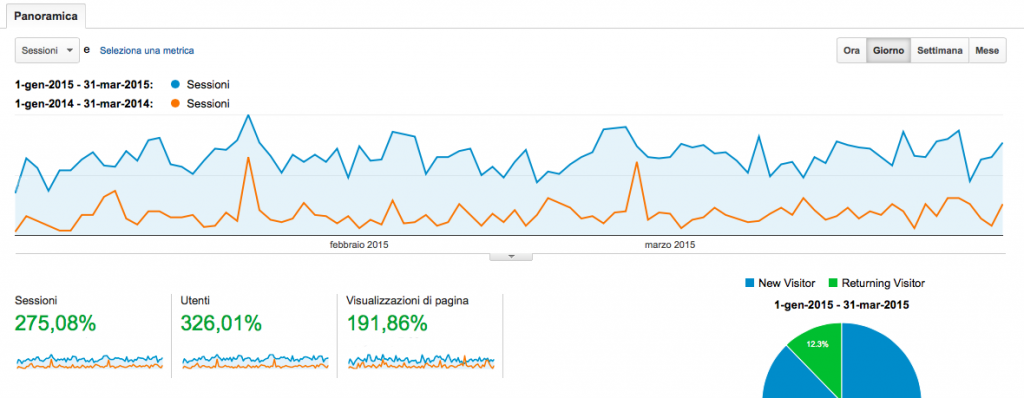
Task: Click the 1-gen-2014 - 31-mar-2014 legend label
Action: click(x=84, y=103)
